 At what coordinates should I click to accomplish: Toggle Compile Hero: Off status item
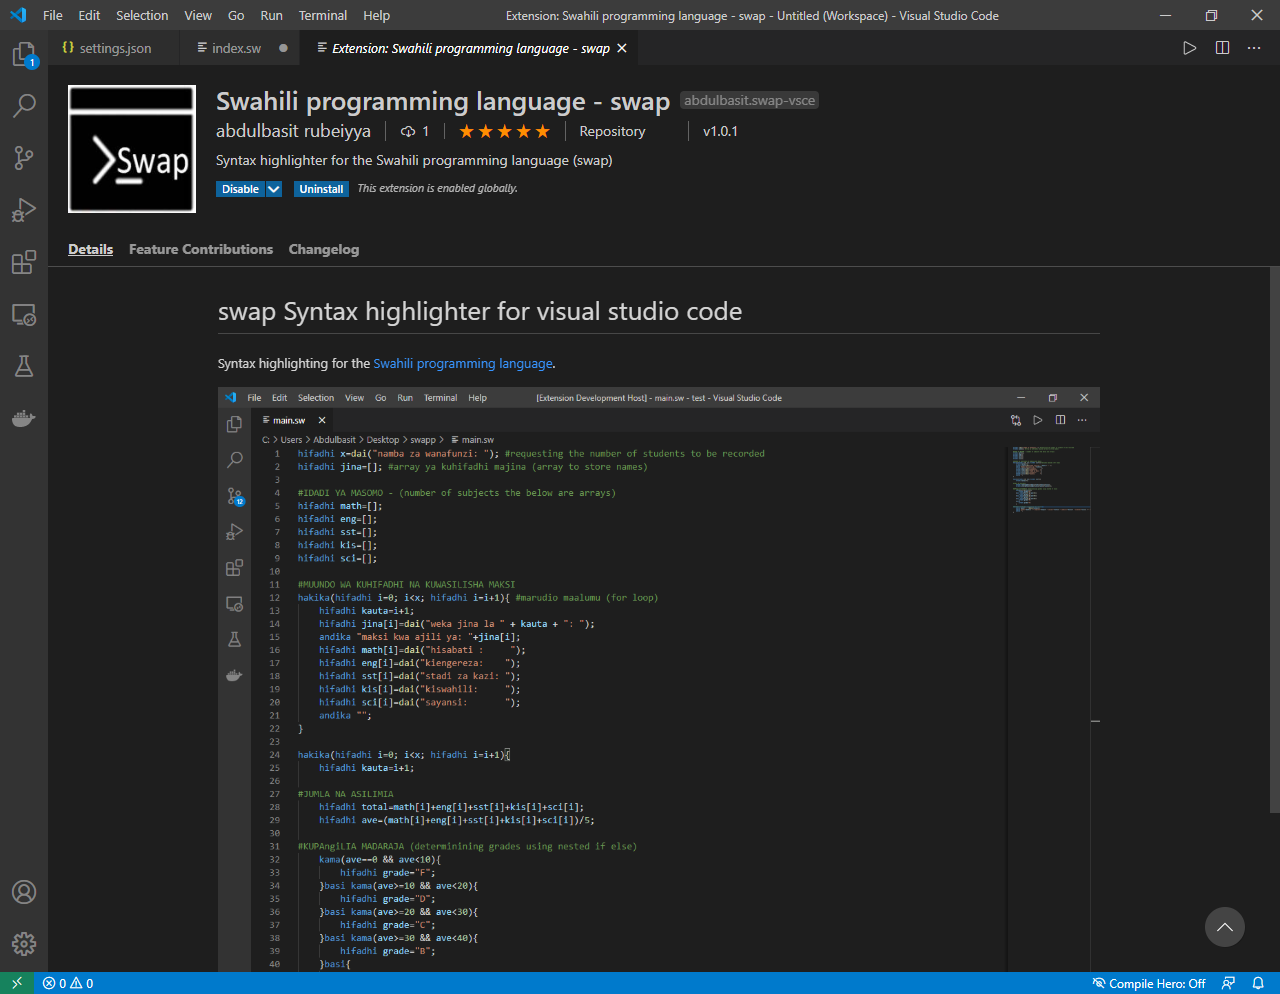point(1149,983)
